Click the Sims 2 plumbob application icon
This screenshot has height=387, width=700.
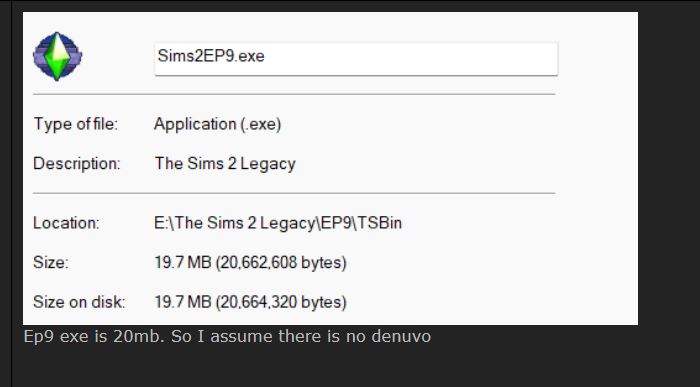pyautogui.click(x=57, y=56)
